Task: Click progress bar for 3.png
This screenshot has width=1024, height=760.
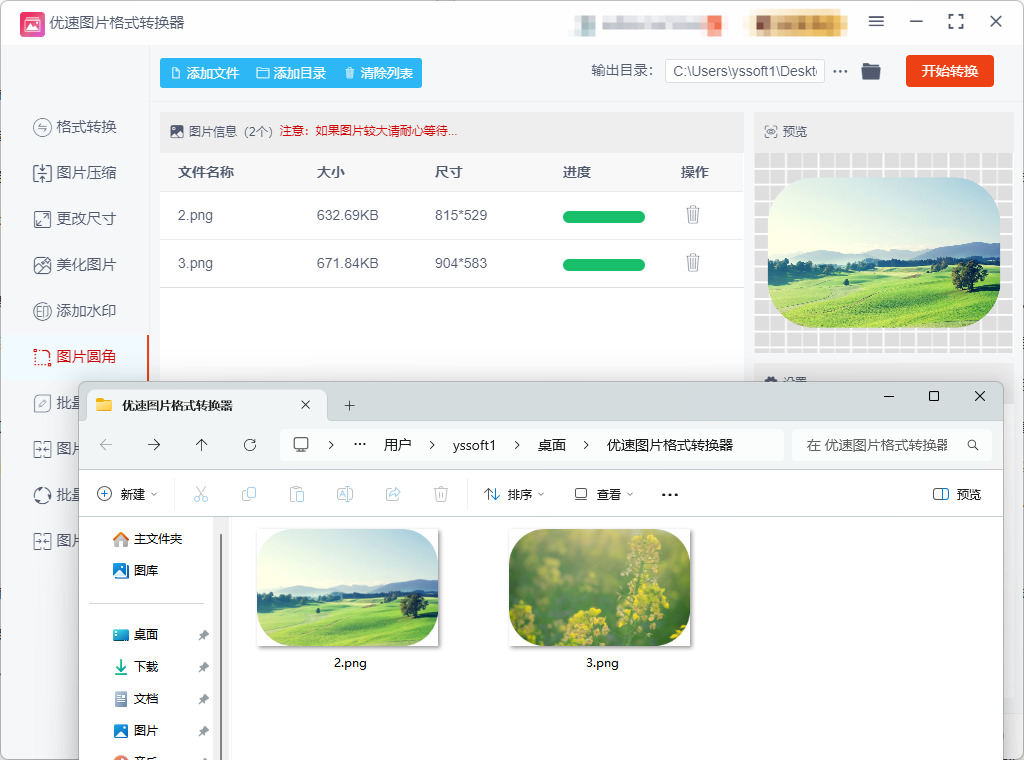Action: click(x=603, y=264)
